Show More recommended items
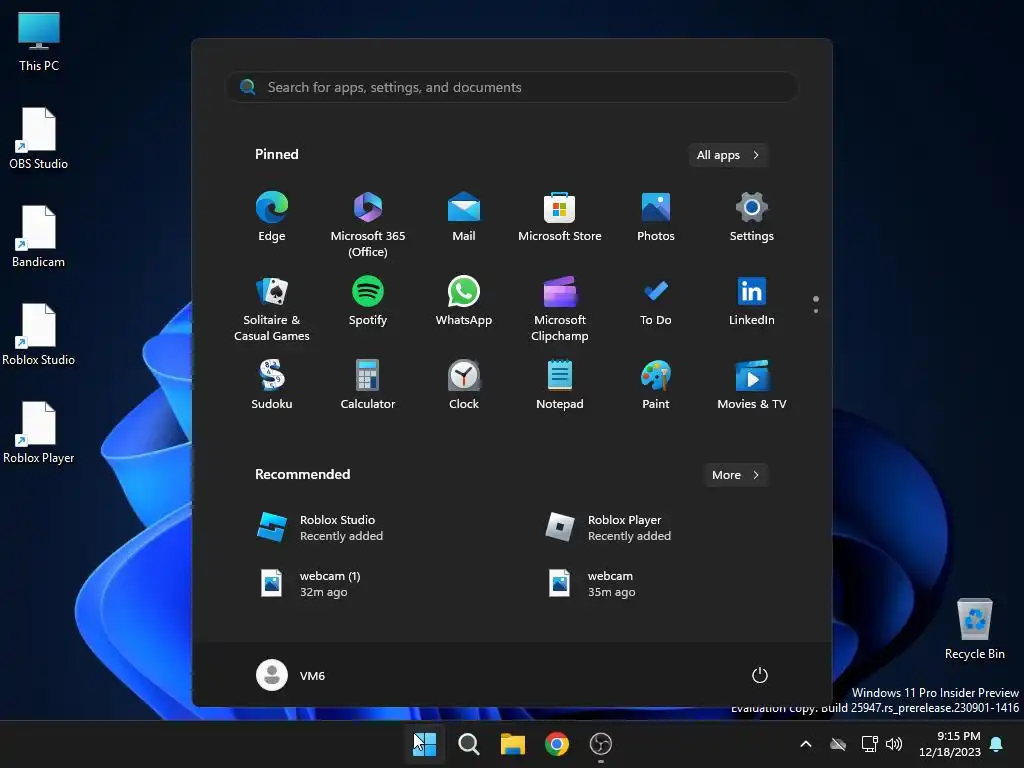Viewport: 1024px width, 768px height. pyautogui.click(x=735, y=475)
